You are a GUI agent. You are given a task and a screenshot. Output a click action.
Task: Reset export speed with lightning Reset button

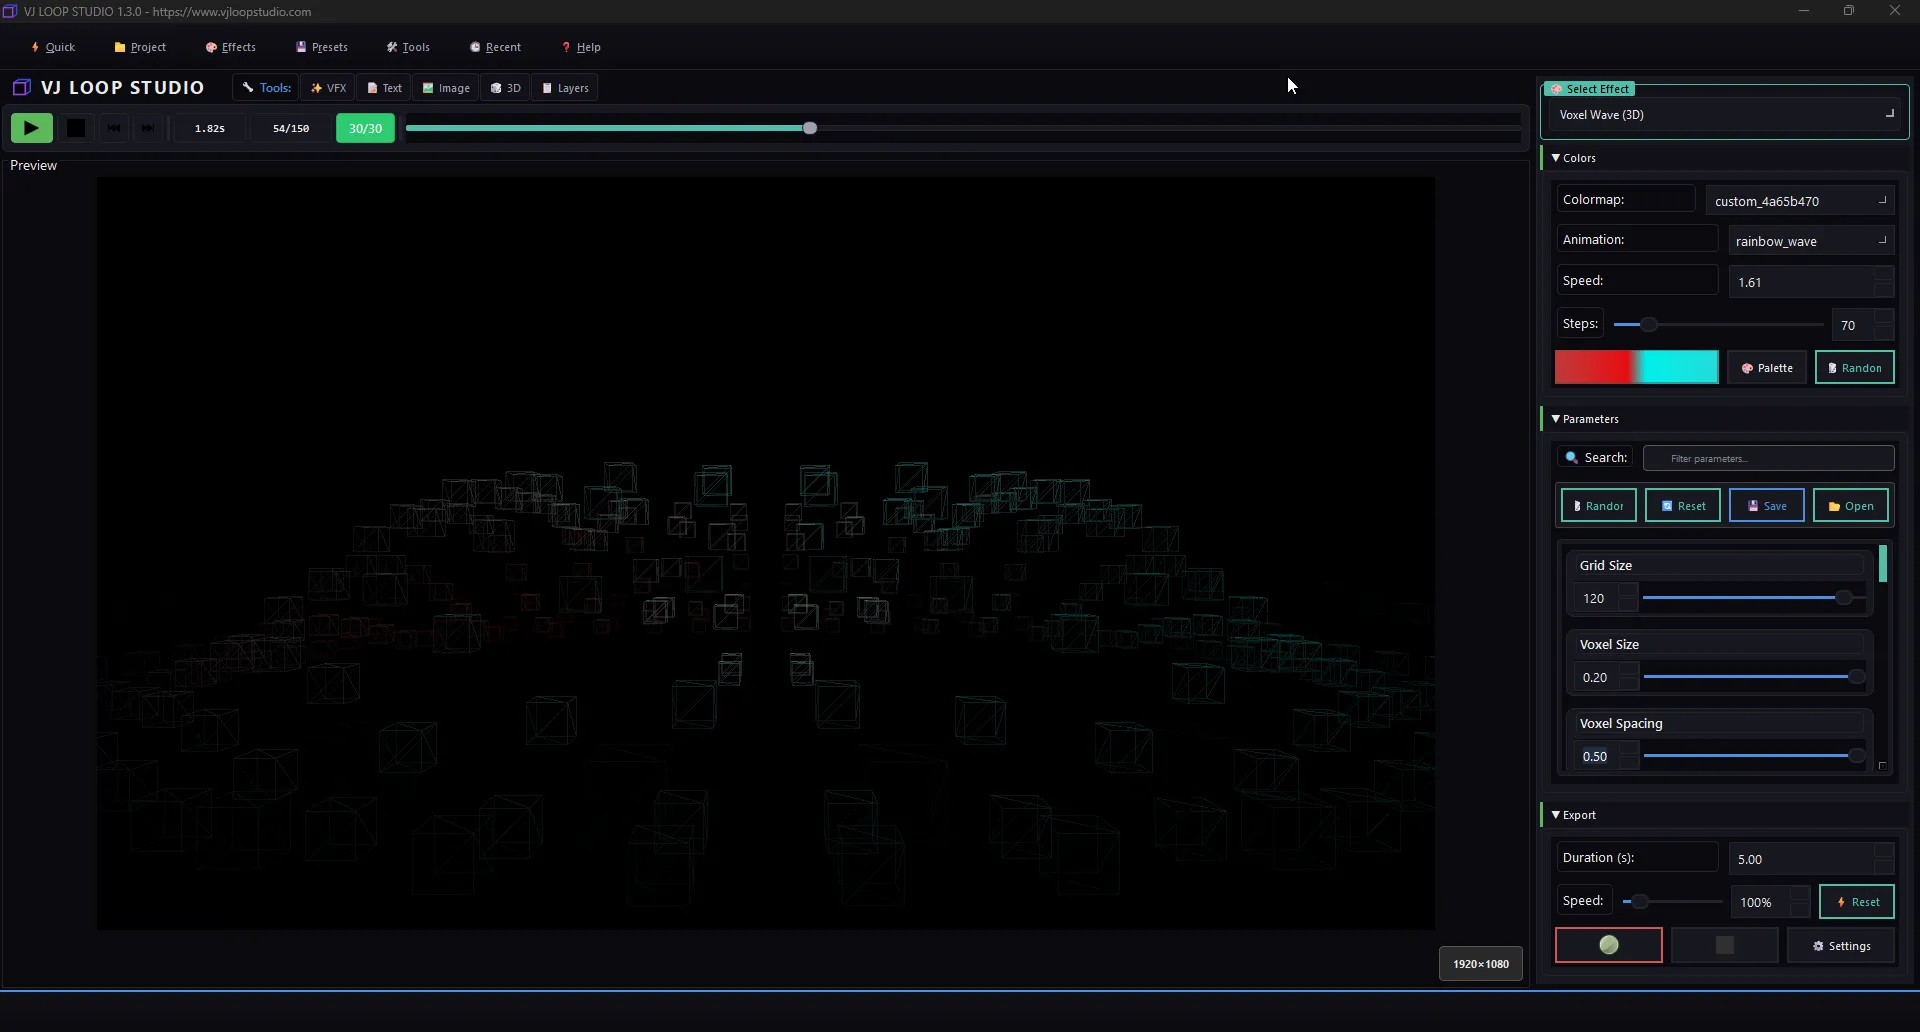[x=1857, y=902]
